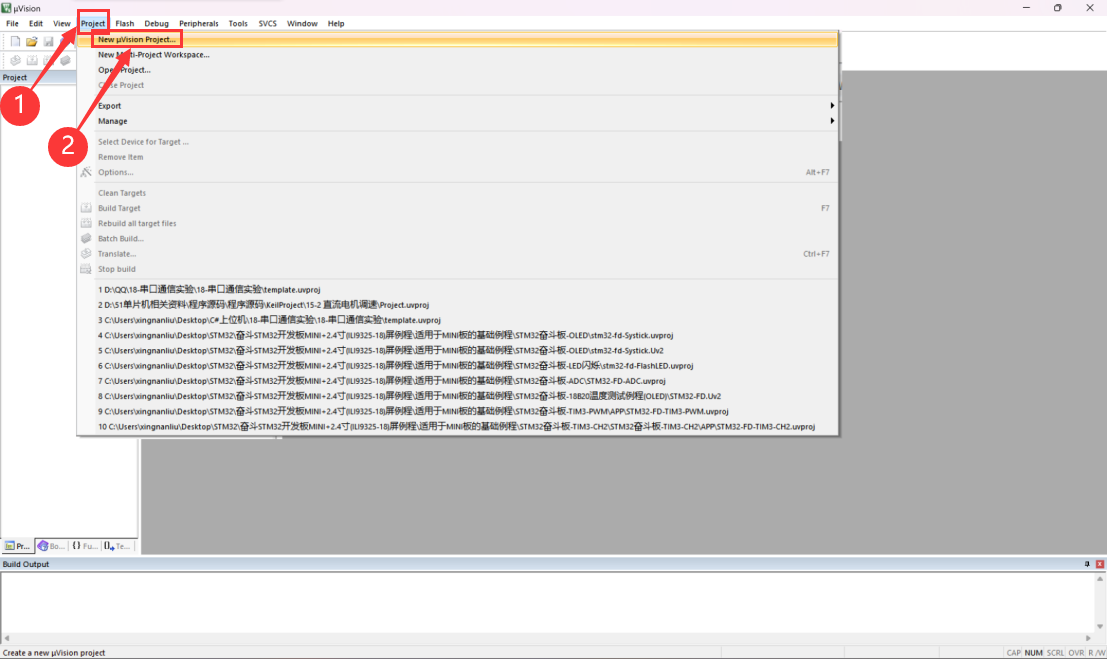Open recent project 4 stm32-fd-Systick.uvproj
1108x660 pixels.
457,336
